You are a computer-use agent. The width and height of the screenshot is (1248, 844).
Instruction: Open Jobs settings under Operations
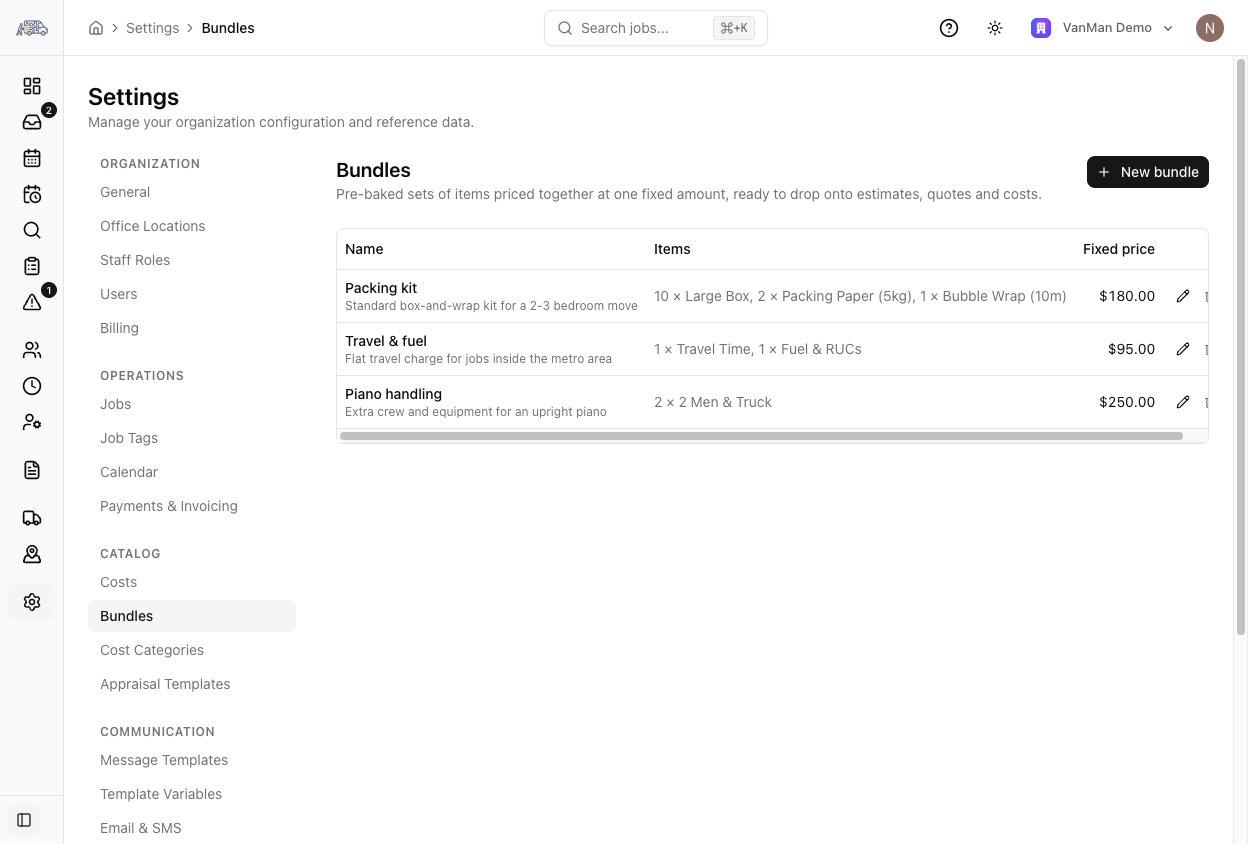pyautogui.click(x=116, y=404)
